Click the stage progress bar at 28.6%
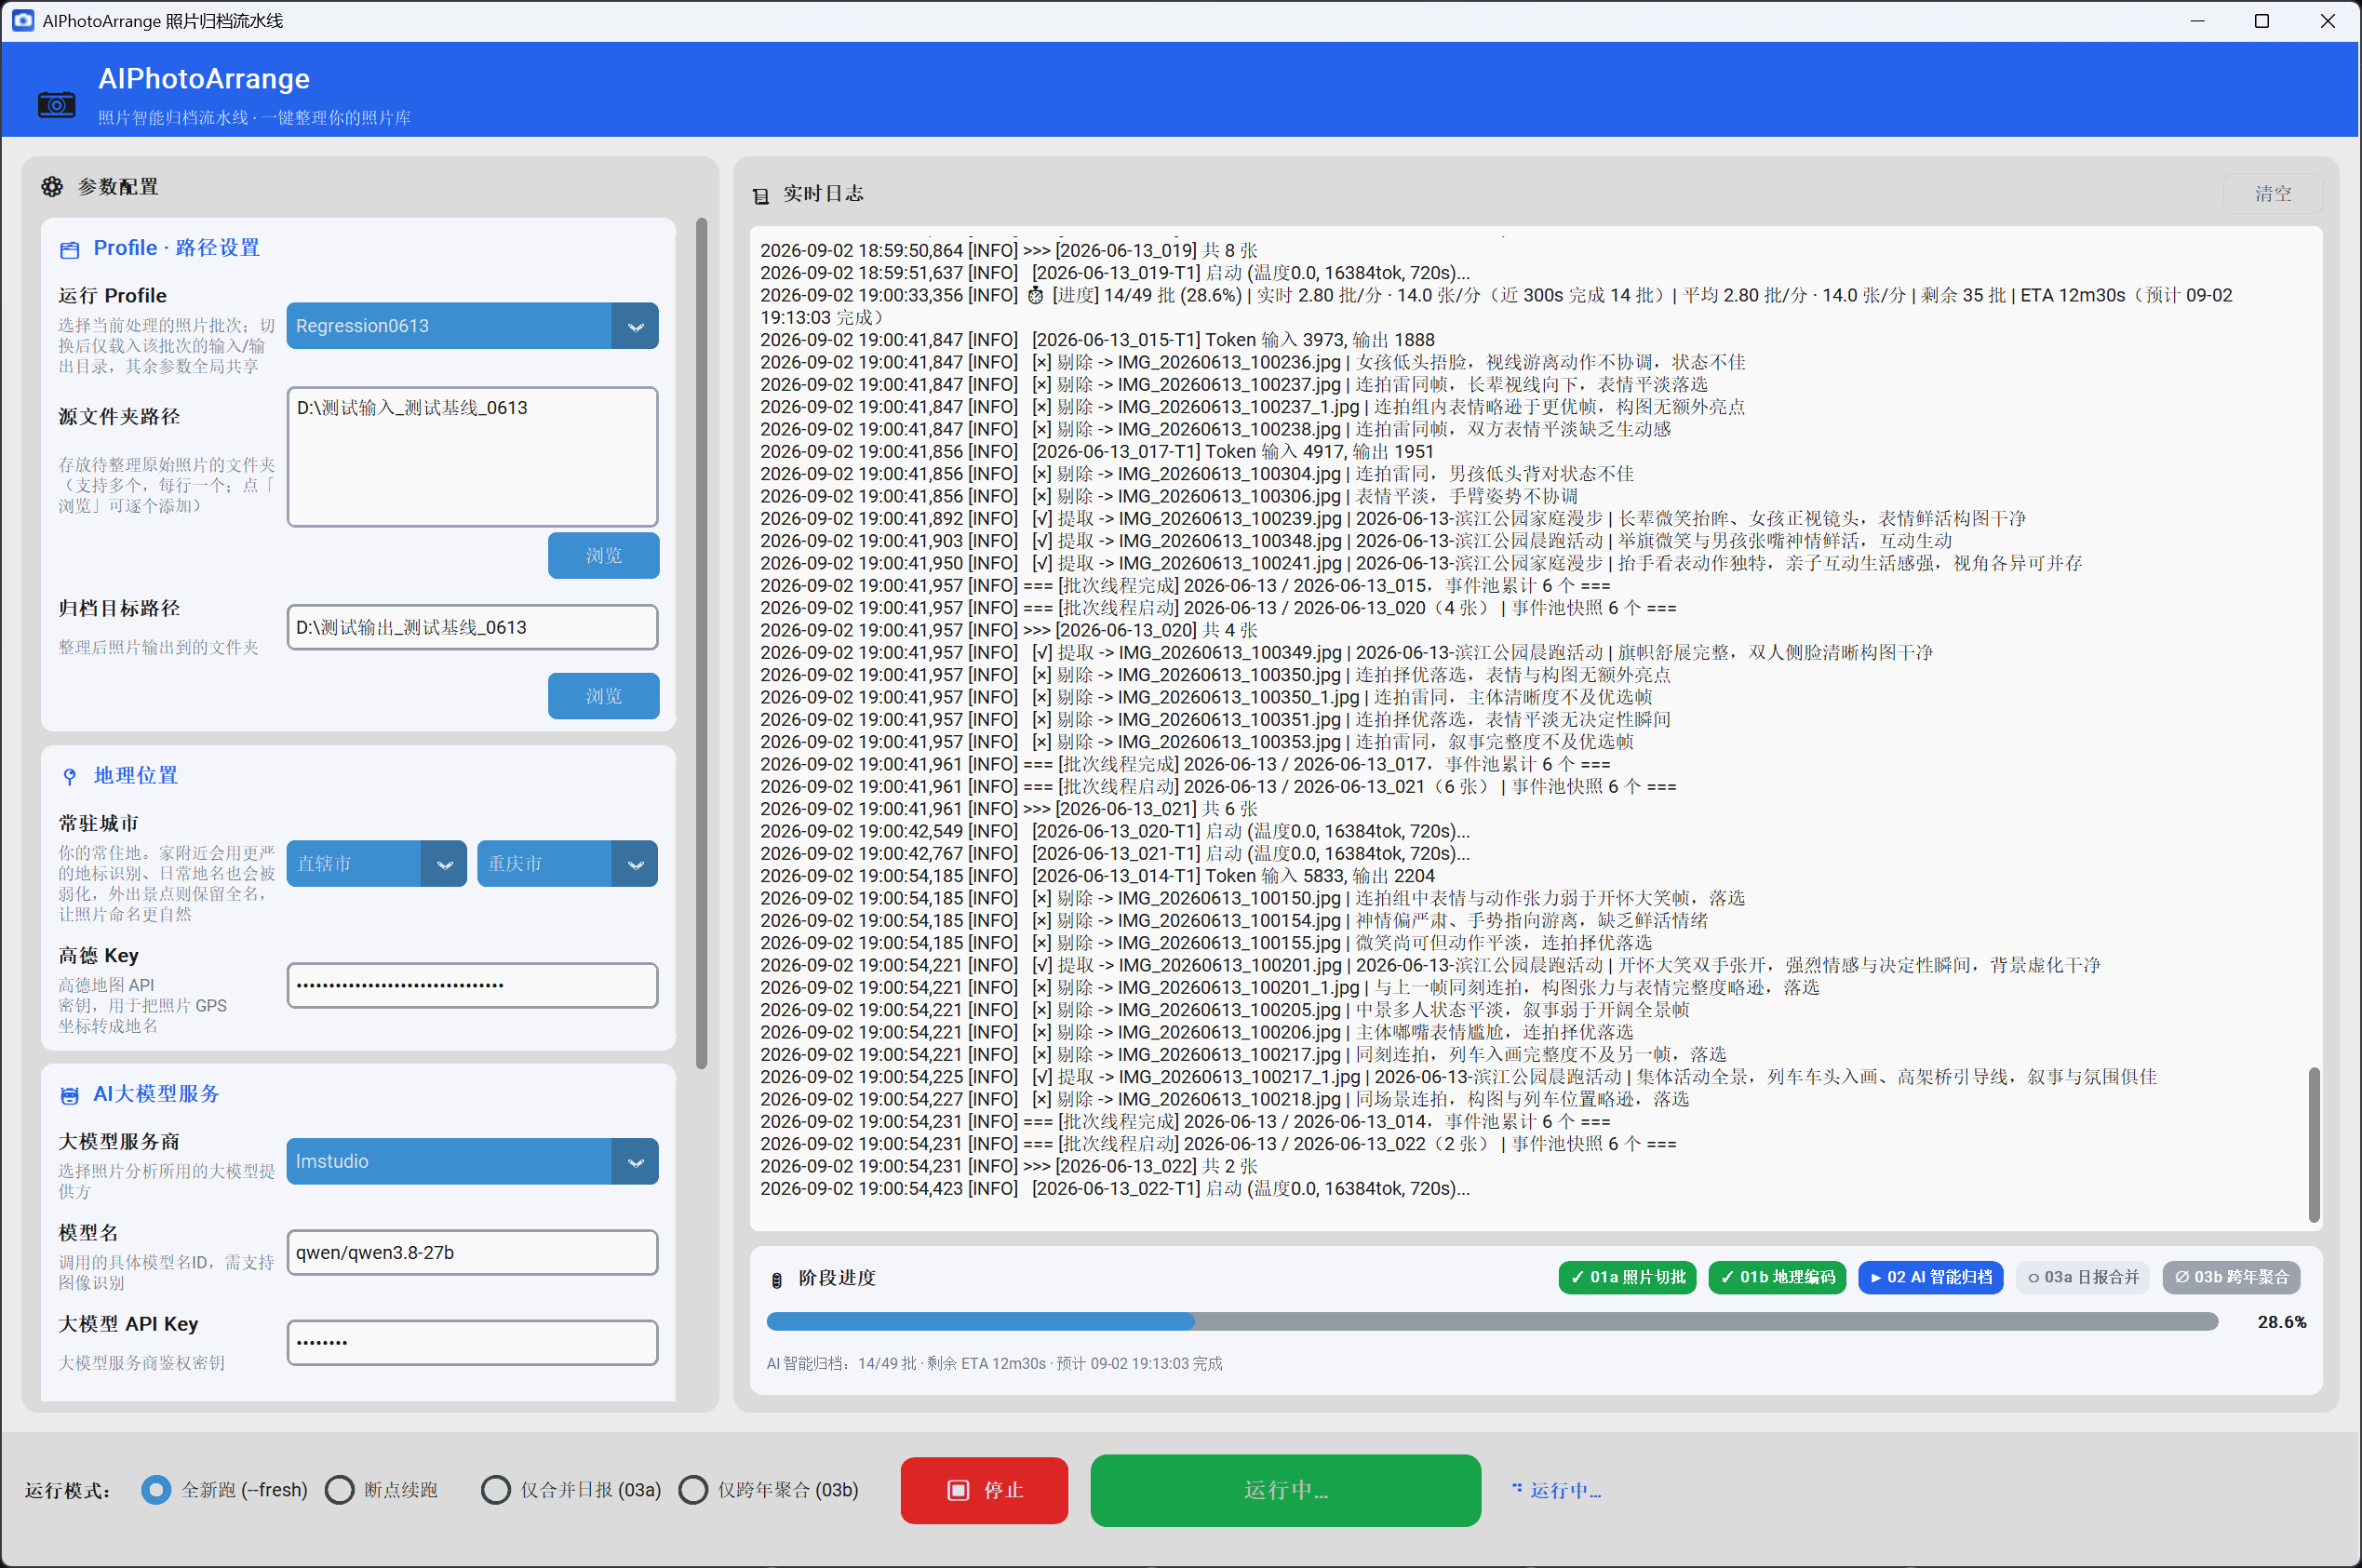This screenshot has width=2362, height=1568. tap(1492, 1322)
